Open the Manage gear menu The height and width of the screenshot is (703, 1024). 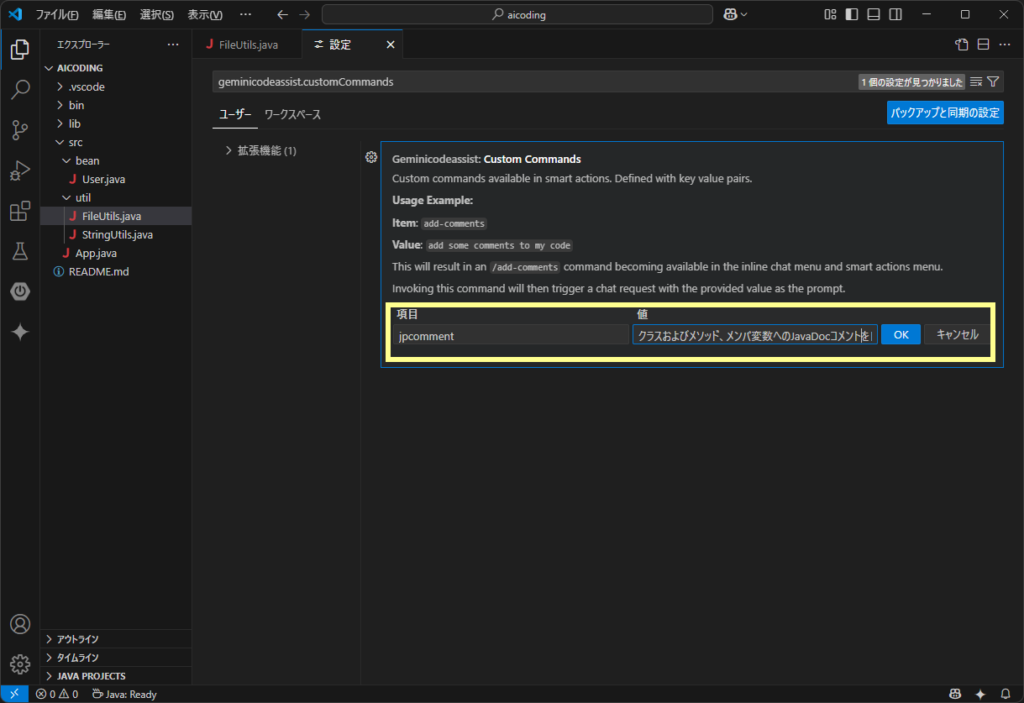click(x=20, y=664)
